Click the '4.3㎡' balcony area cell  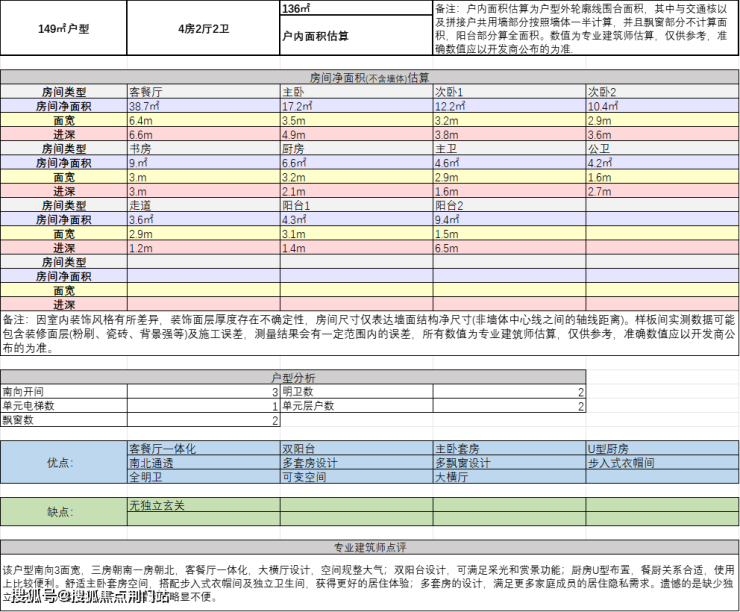tap(357, 219)
